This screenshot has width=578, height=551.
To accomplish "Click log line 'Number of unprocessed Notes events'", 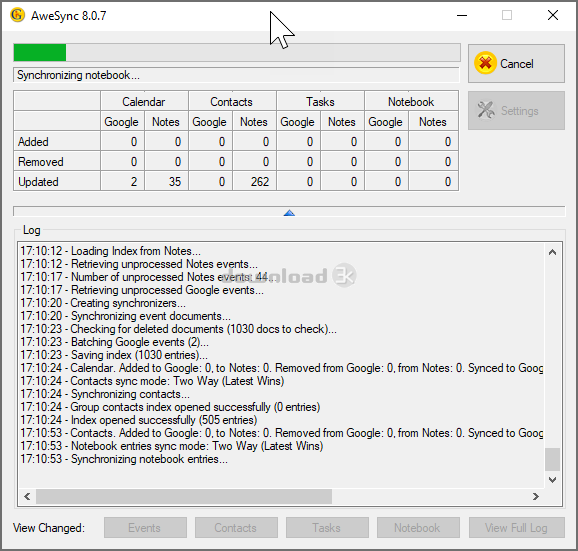I will point(147,277).
